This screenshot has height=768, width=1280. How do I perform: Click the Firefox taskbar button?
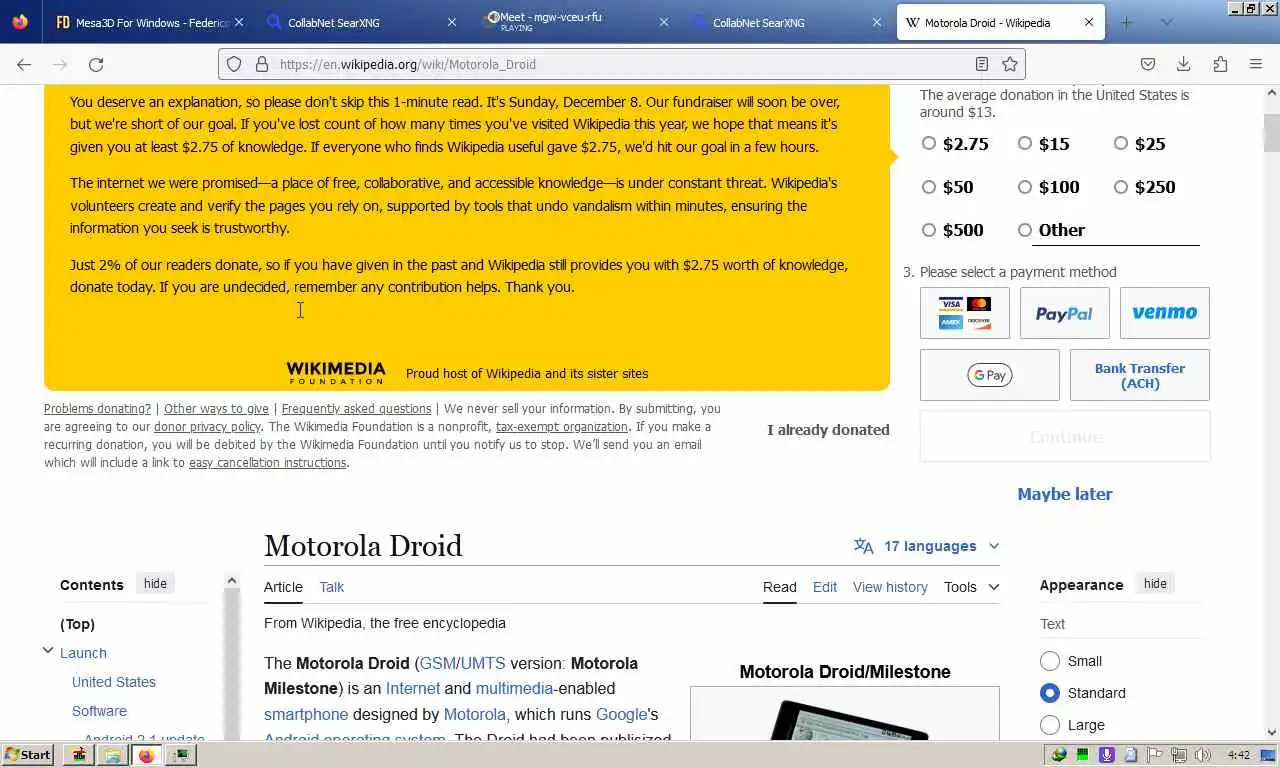(x=147, y=755)
